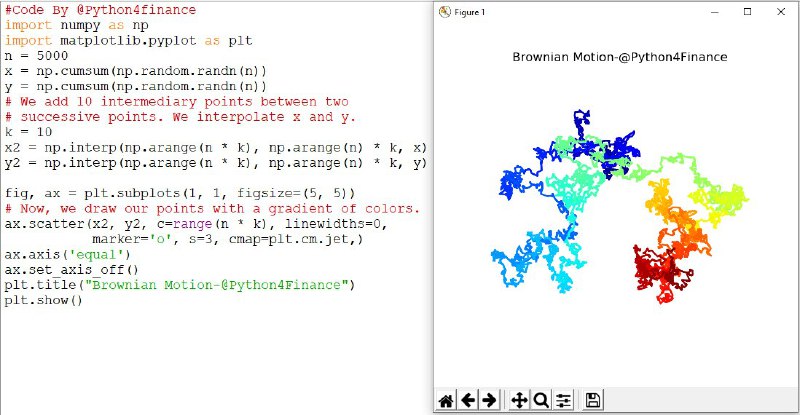Activate the Pan axes tool
800x415 pixels.
519,400
